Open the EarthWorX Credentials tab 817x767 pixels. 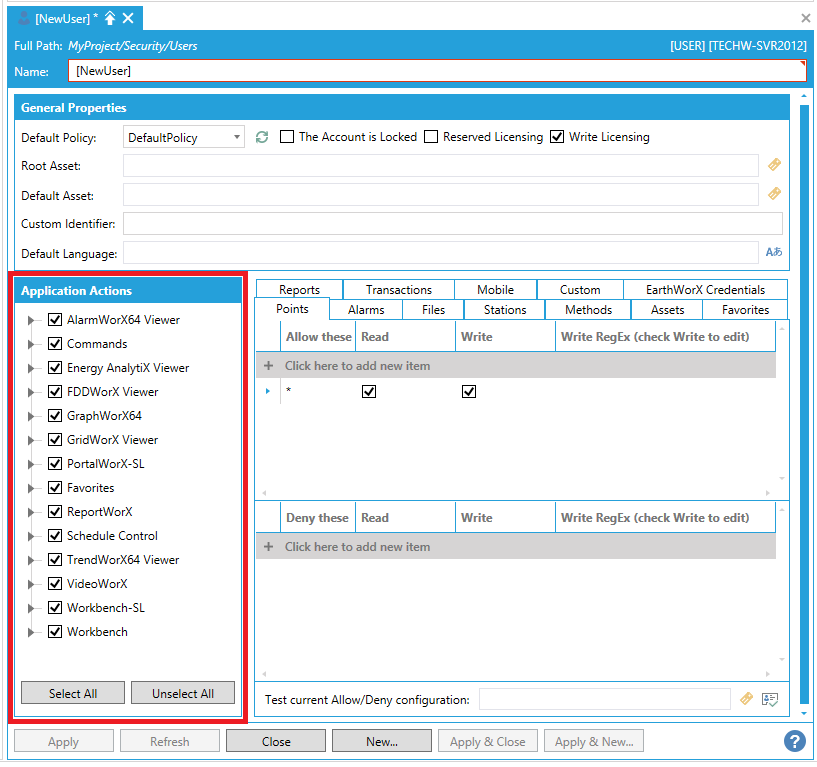coord(705,290)
